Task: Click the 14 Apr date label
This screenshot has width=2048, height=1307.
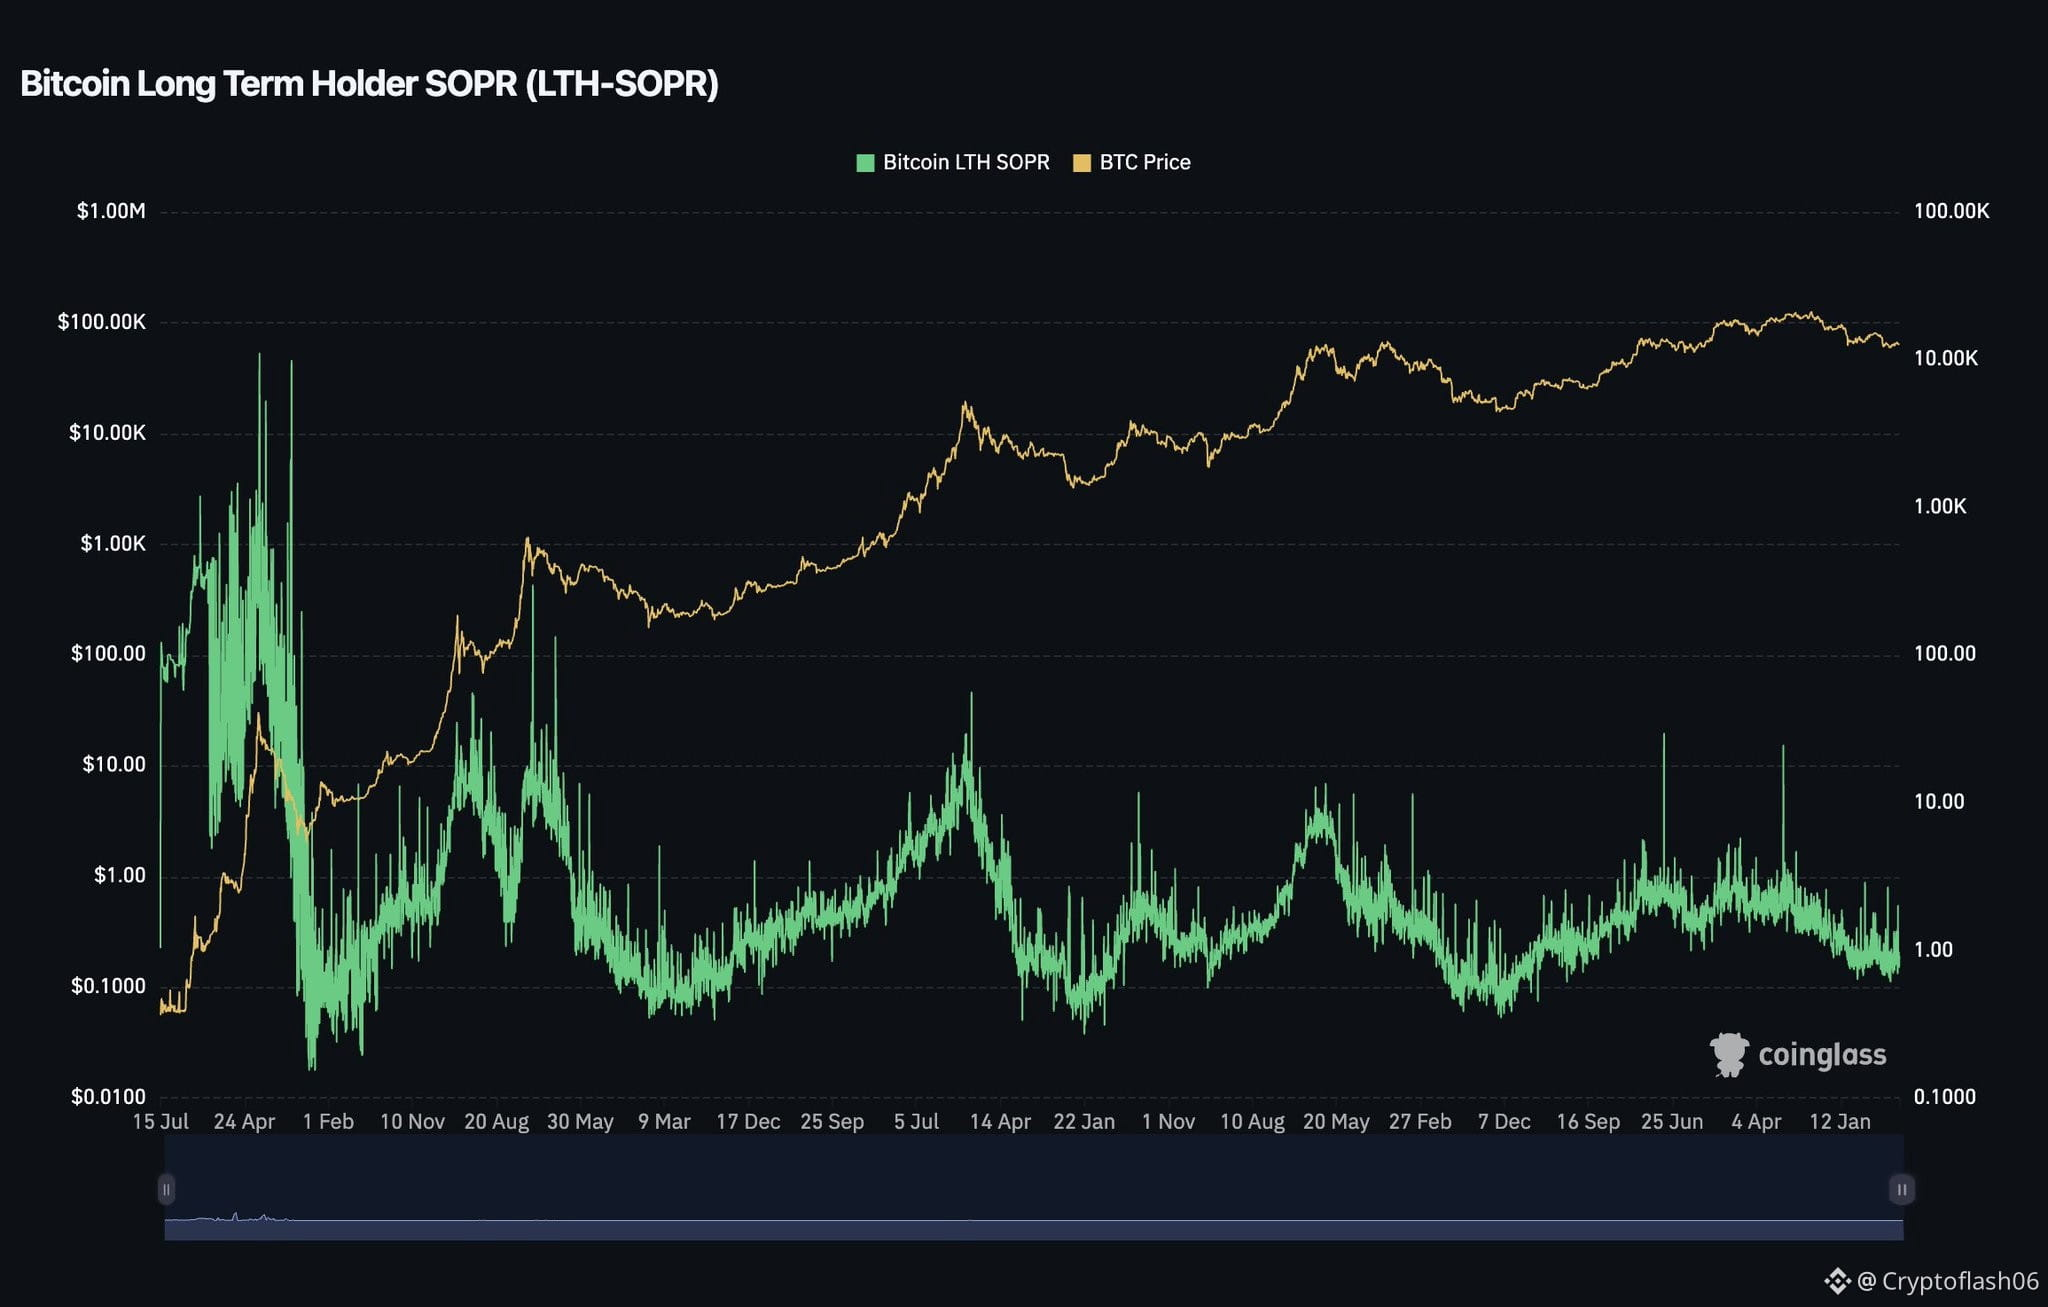Action: (1000, 1122)
